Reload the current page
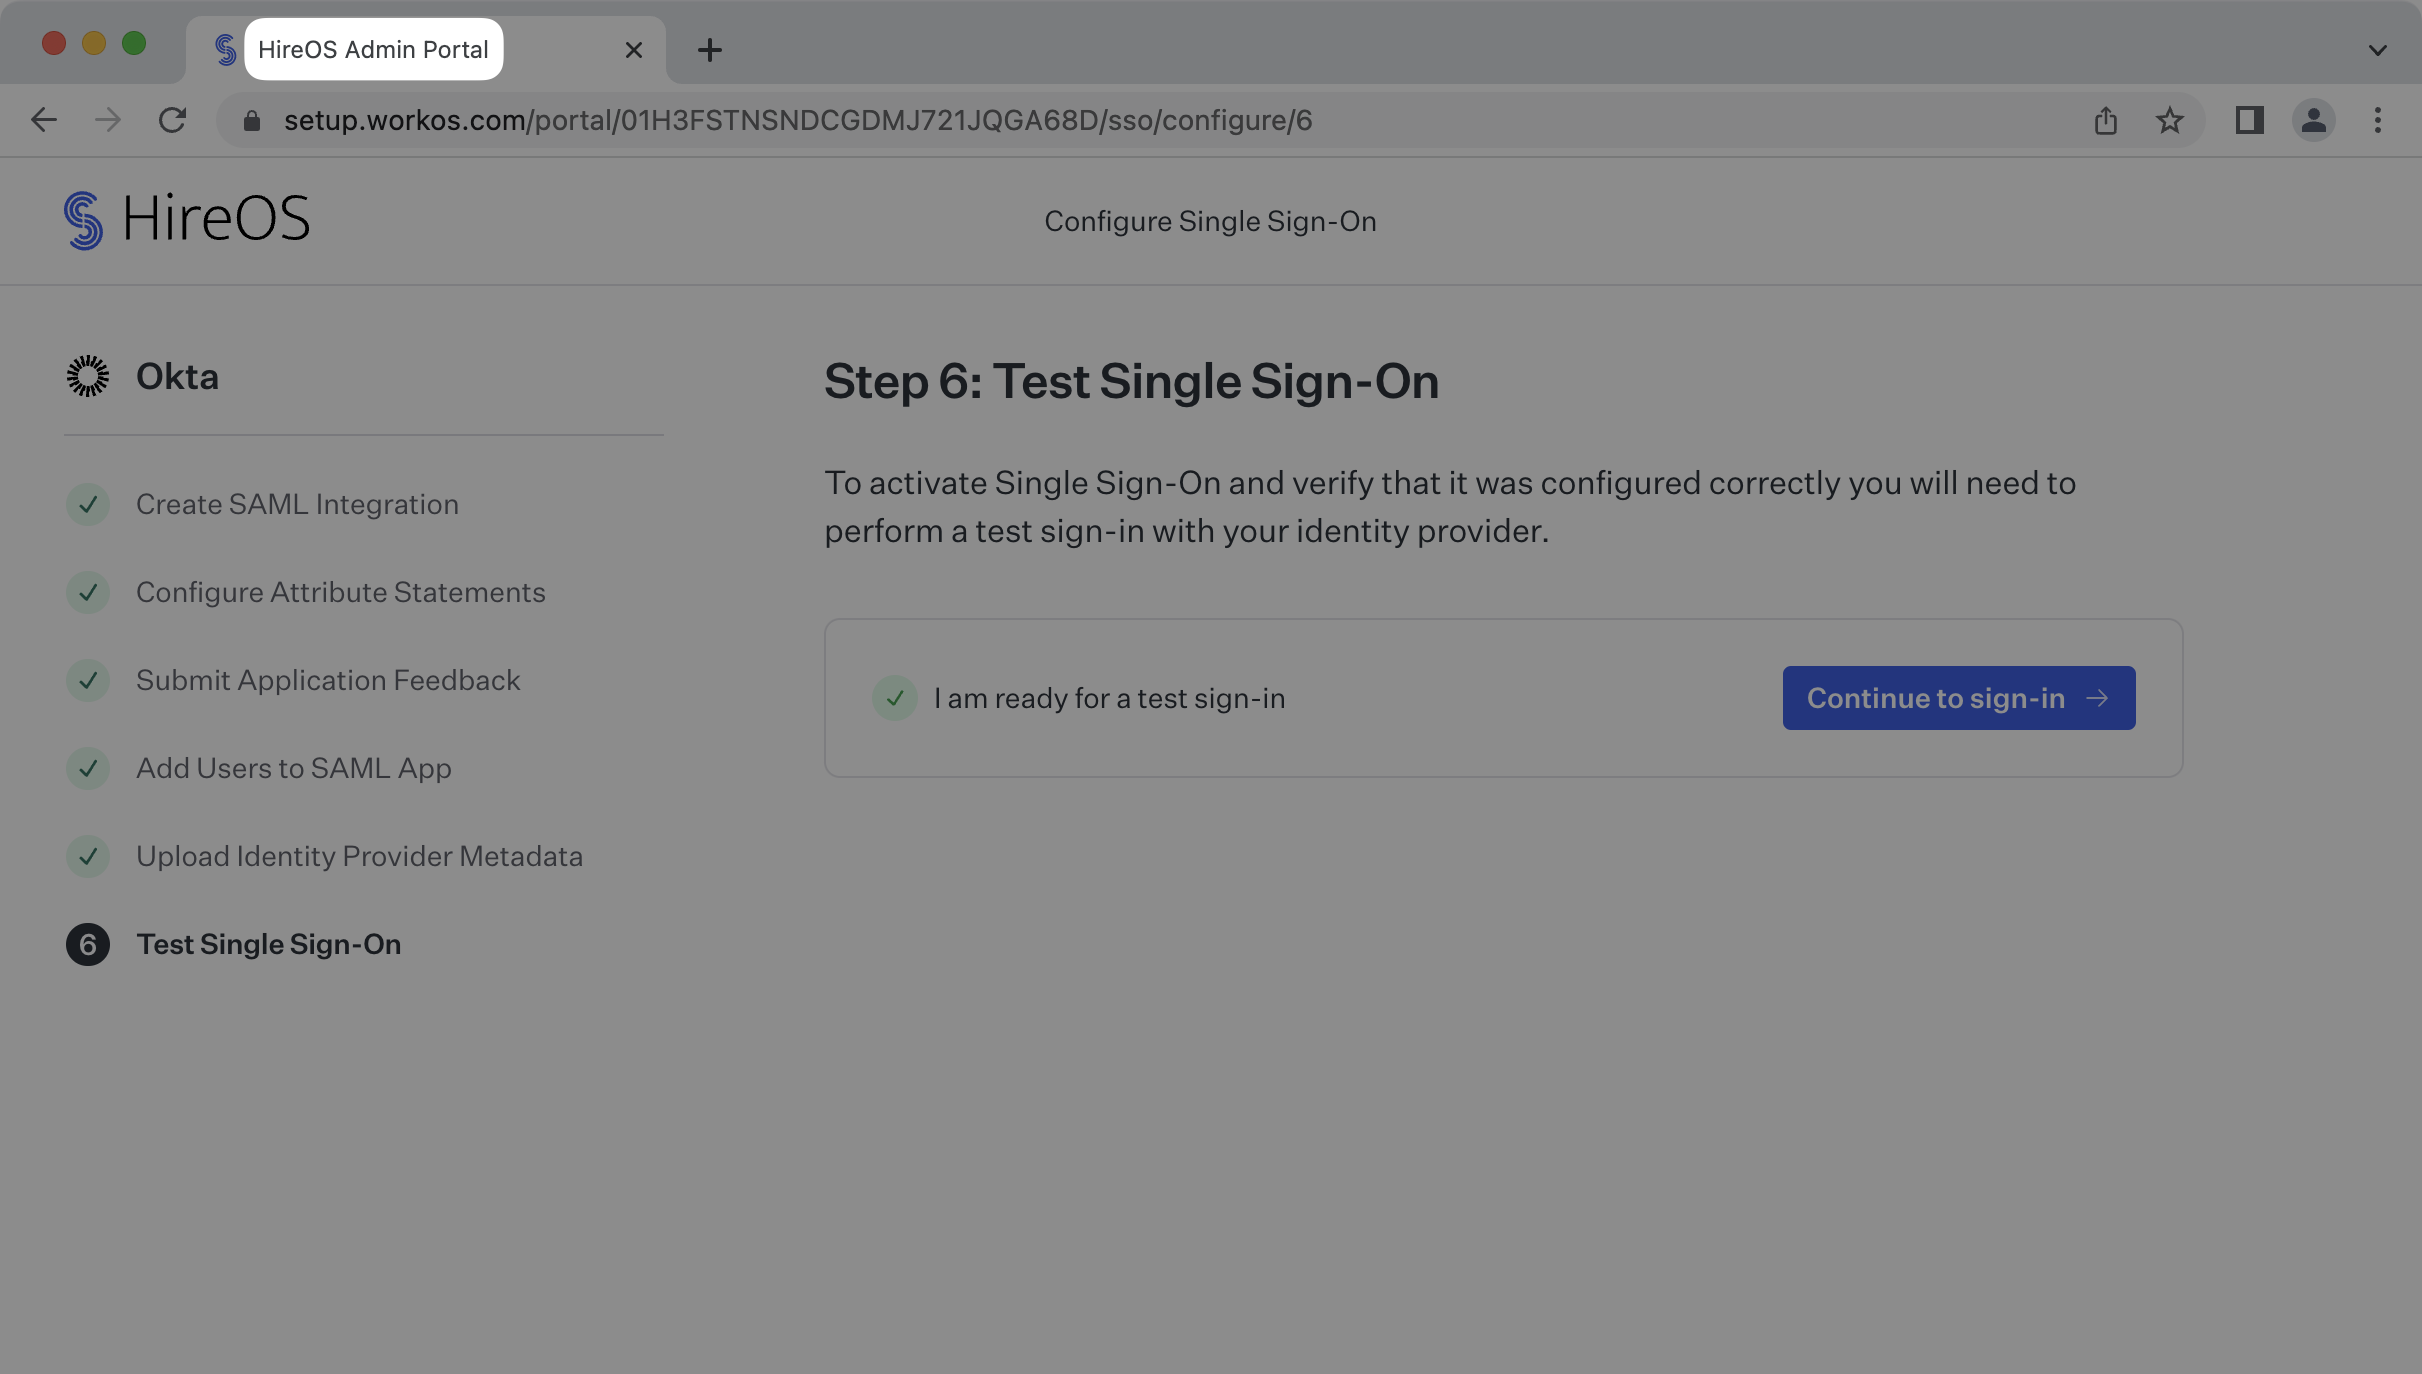Screen dimensions: 2422x1374 tap(172, 120)
